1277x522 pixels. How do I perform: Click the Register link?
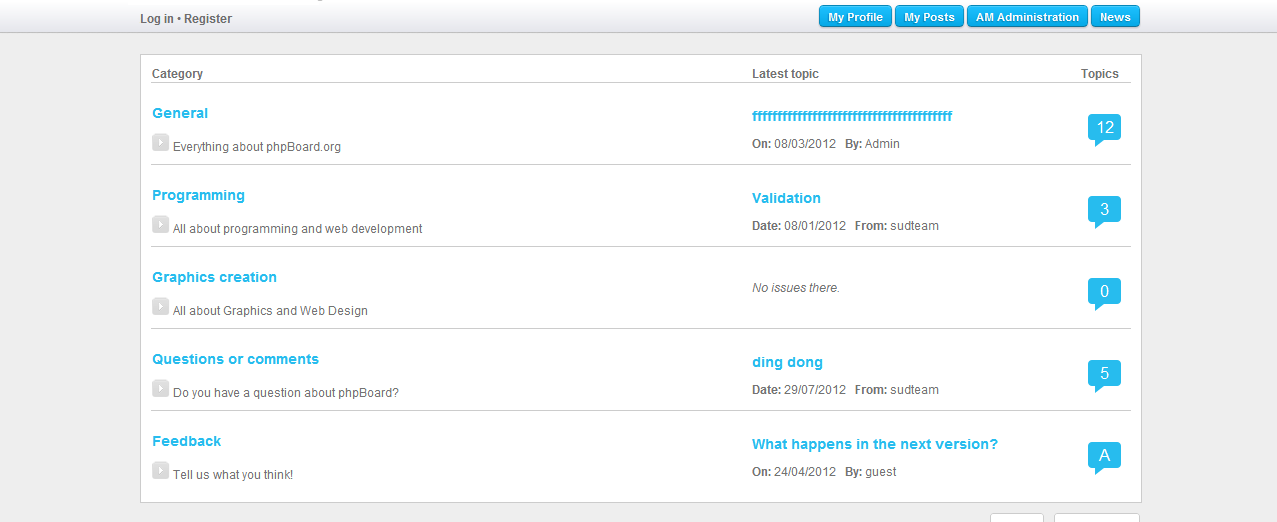tap(208, 19)
